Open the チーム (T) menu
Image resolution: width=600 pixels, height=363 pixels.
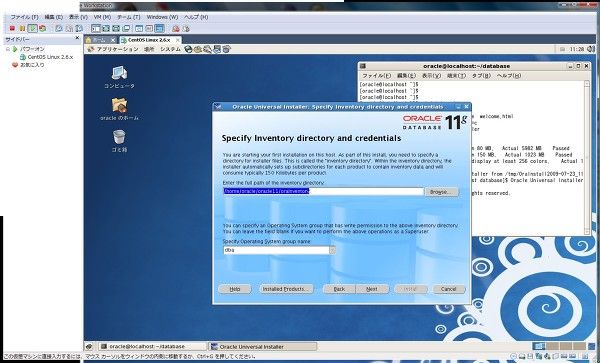[129, 17]
